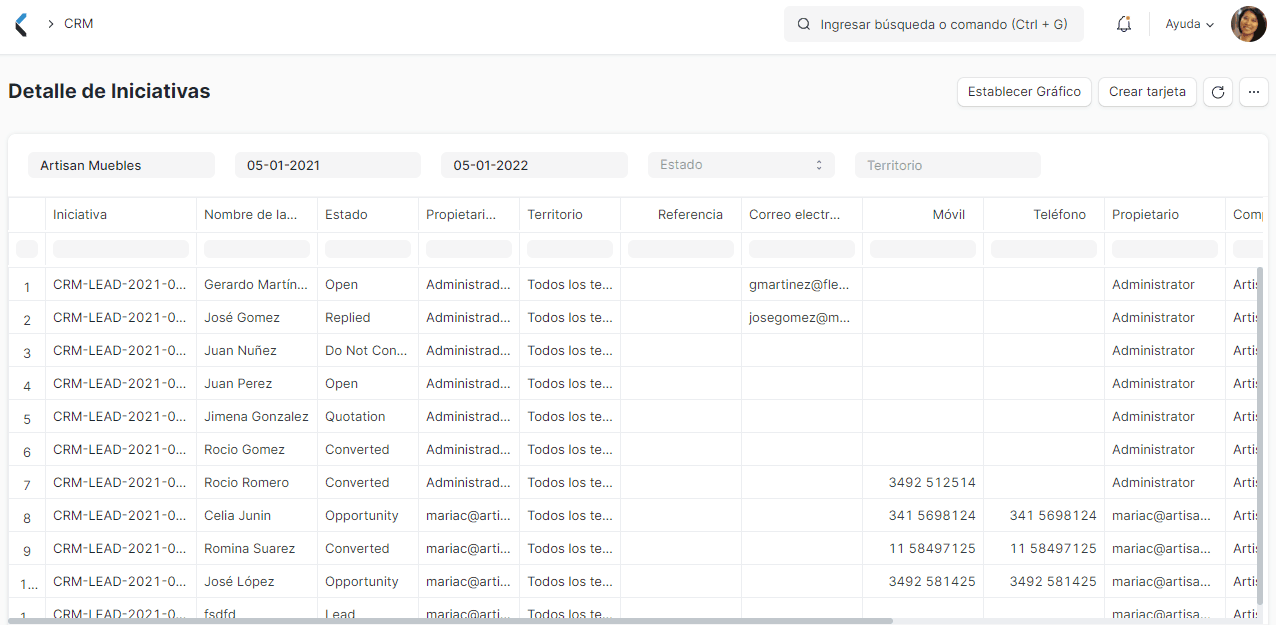This screenshot has height=625, width=1276.
Task: Change the 05-01-2022 end date
Action: click(x=534, y=165)
